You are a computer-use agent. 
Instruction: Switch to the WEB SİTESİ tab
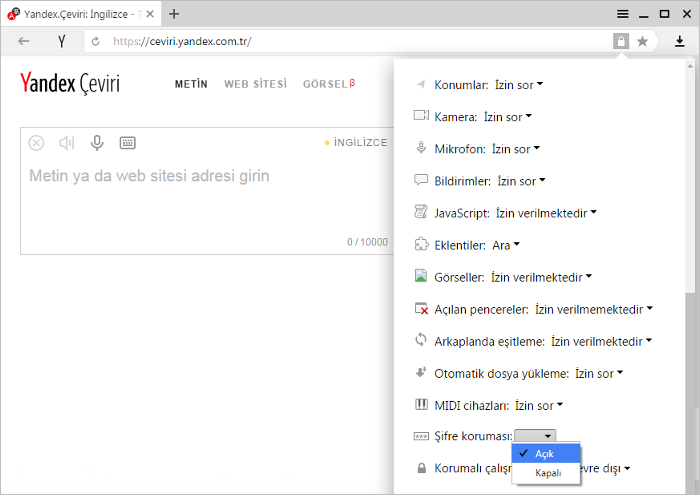point(255,84)
